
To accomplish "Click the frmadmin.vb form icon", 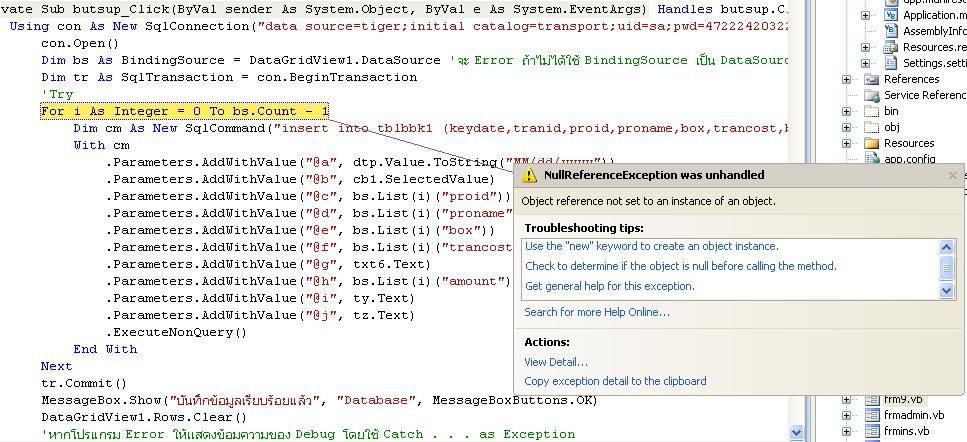I will tap(871, 415).
